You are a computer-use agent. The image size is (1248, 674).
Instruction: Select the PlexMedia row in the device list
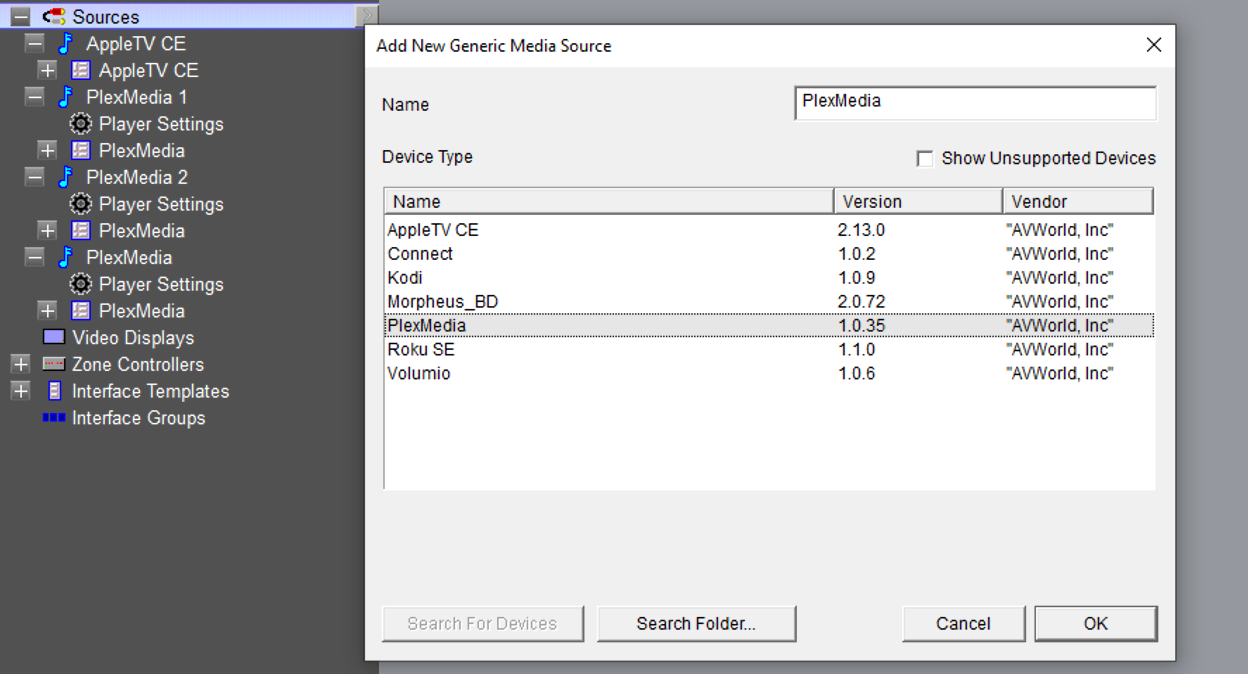(x=769, y=326)
